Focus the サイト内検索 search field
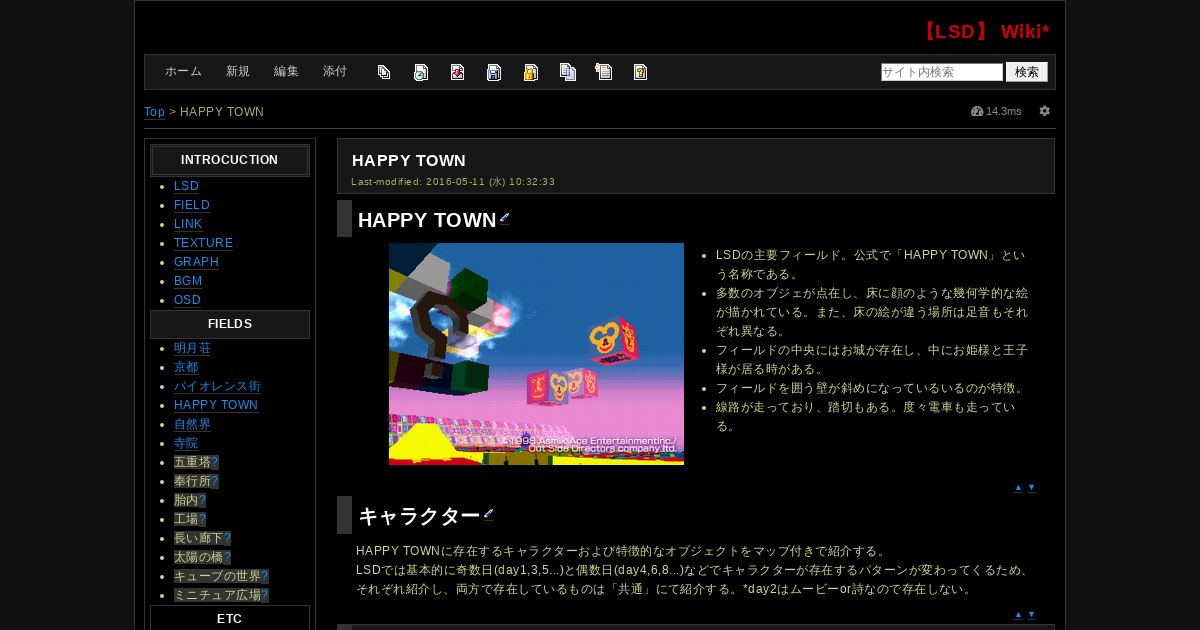The width and height of the screenshot is (1200, 630). click(942, 72)
